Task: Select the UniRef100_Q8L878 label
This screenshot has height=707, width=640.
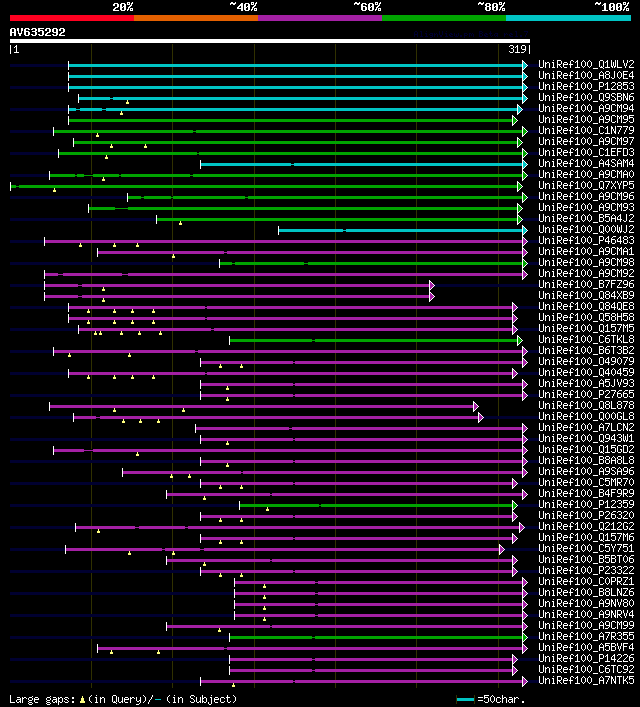Action: (x=586, y=406)
